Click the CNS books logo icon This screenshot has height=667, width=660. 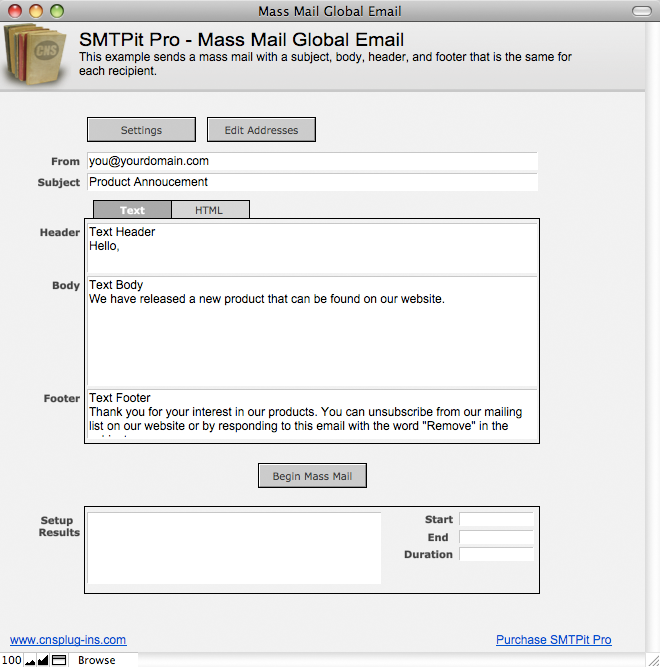(35, 54)
